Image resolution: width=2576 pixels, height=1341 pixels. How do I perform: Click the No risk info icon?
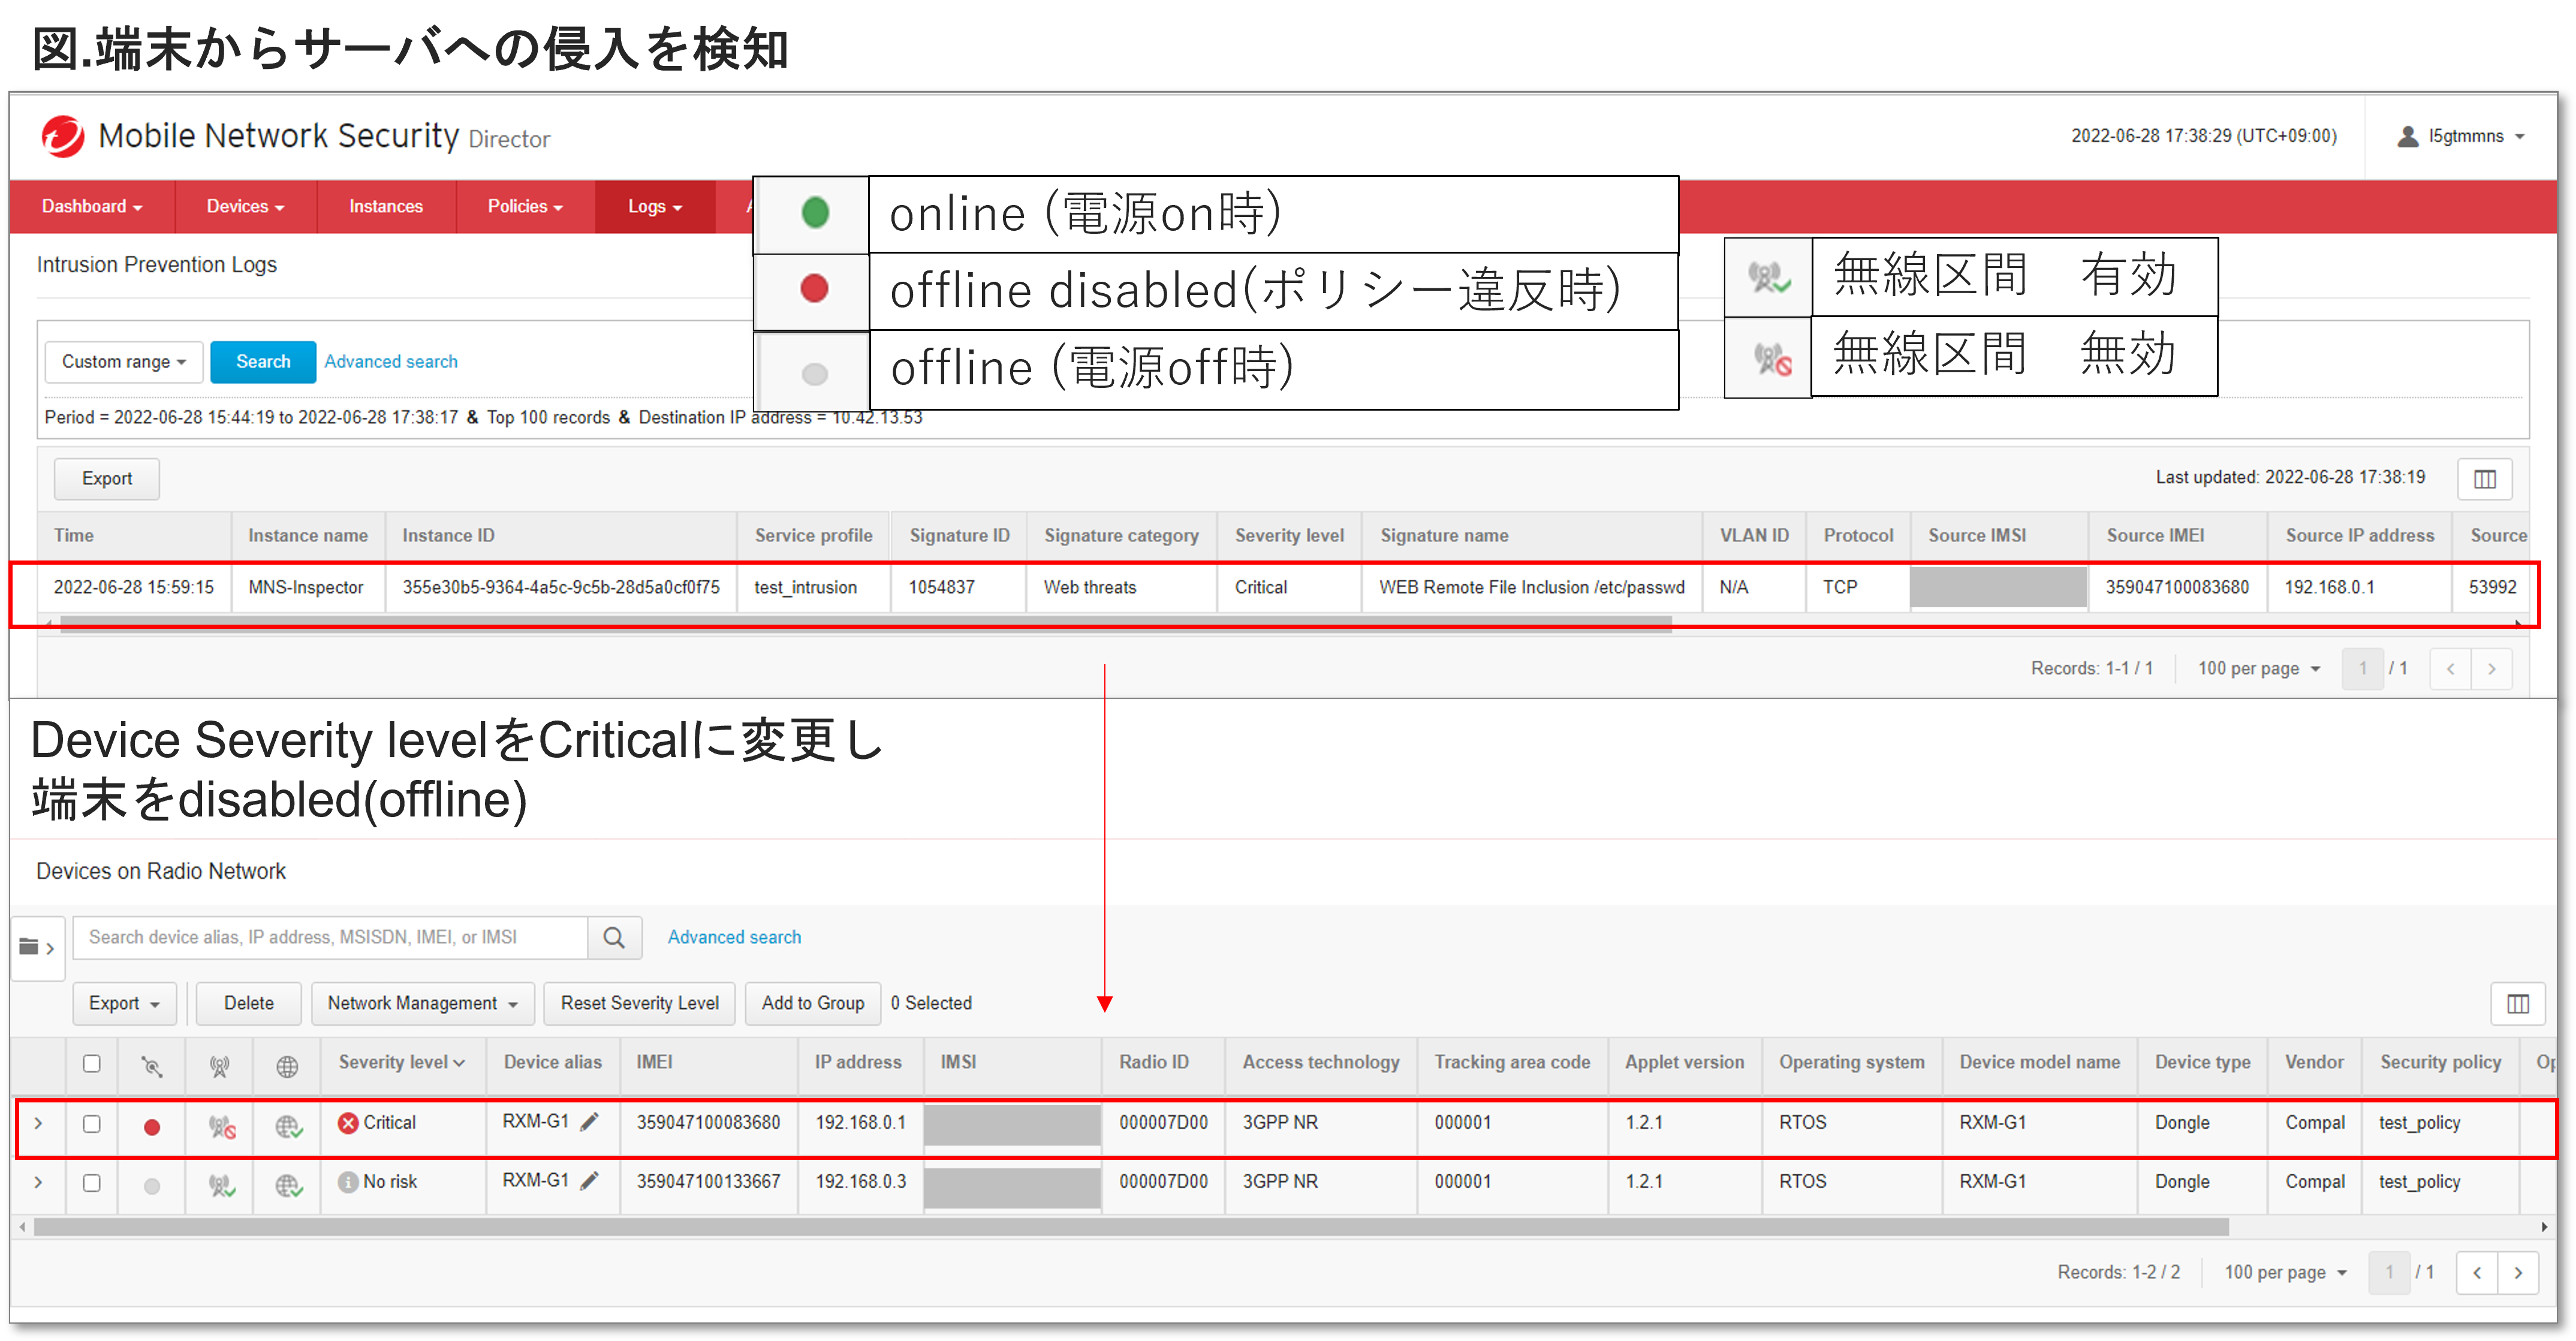347,1182
